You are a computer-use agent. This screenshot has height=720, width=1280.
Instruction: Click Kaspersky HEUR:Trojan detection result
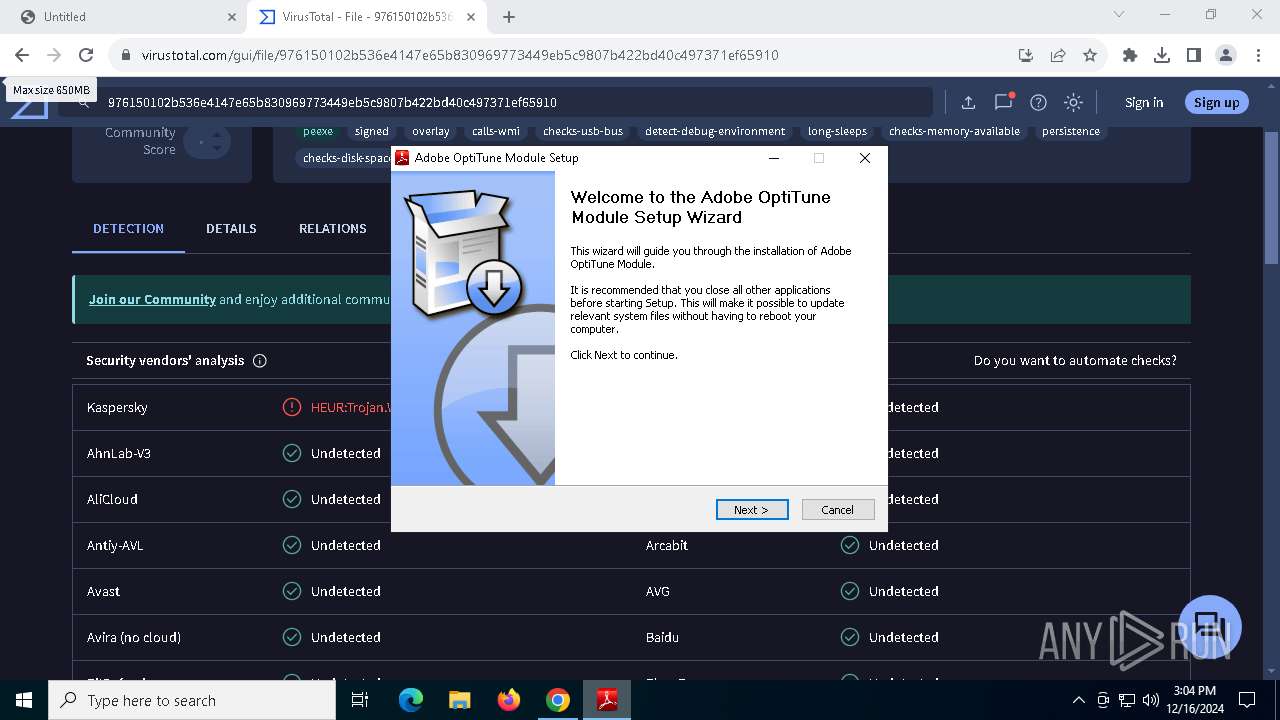(x=350, y=407)
